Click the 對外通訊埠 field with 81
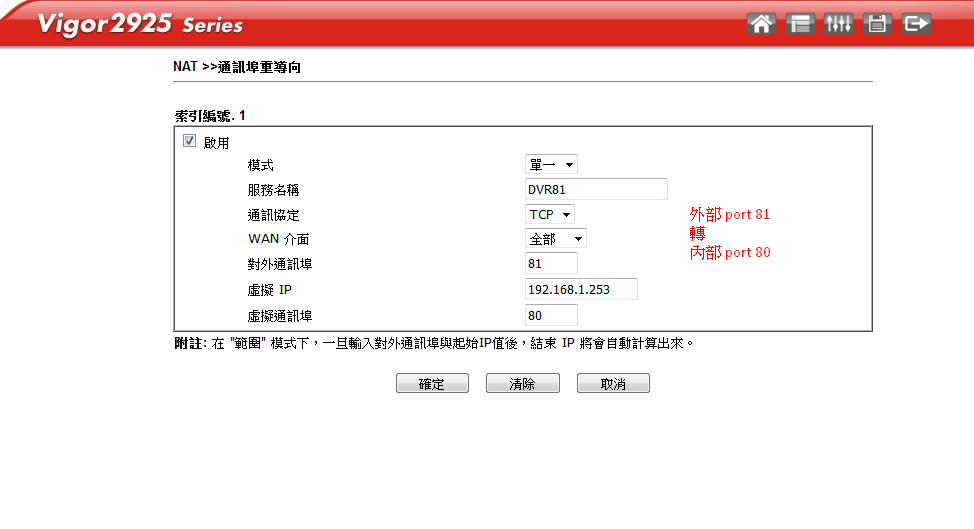 pos(551,264)
